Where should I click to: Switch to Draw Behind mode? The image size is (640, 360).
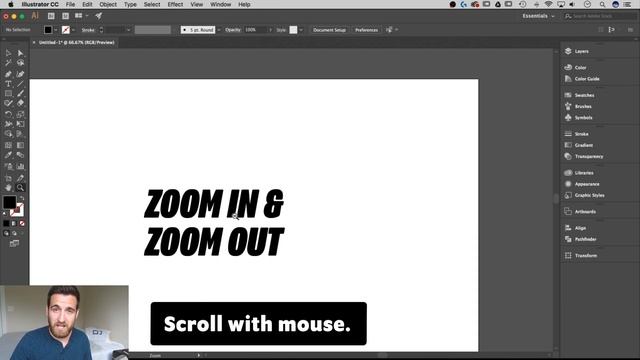point(14,233)
